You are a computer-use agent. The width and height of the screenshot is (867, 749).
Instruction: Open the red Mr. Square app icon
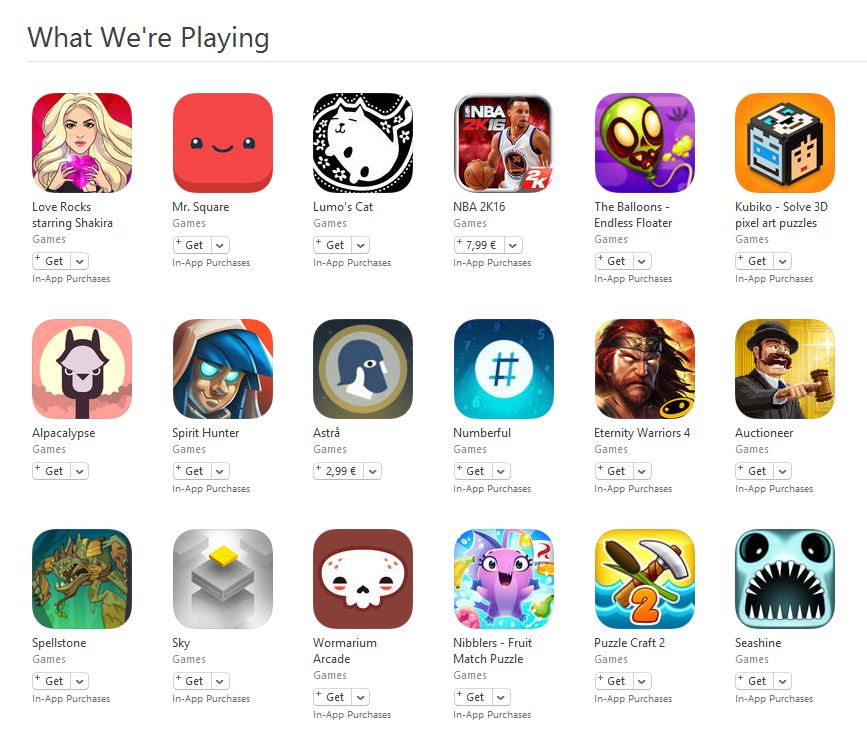(222, 143)
